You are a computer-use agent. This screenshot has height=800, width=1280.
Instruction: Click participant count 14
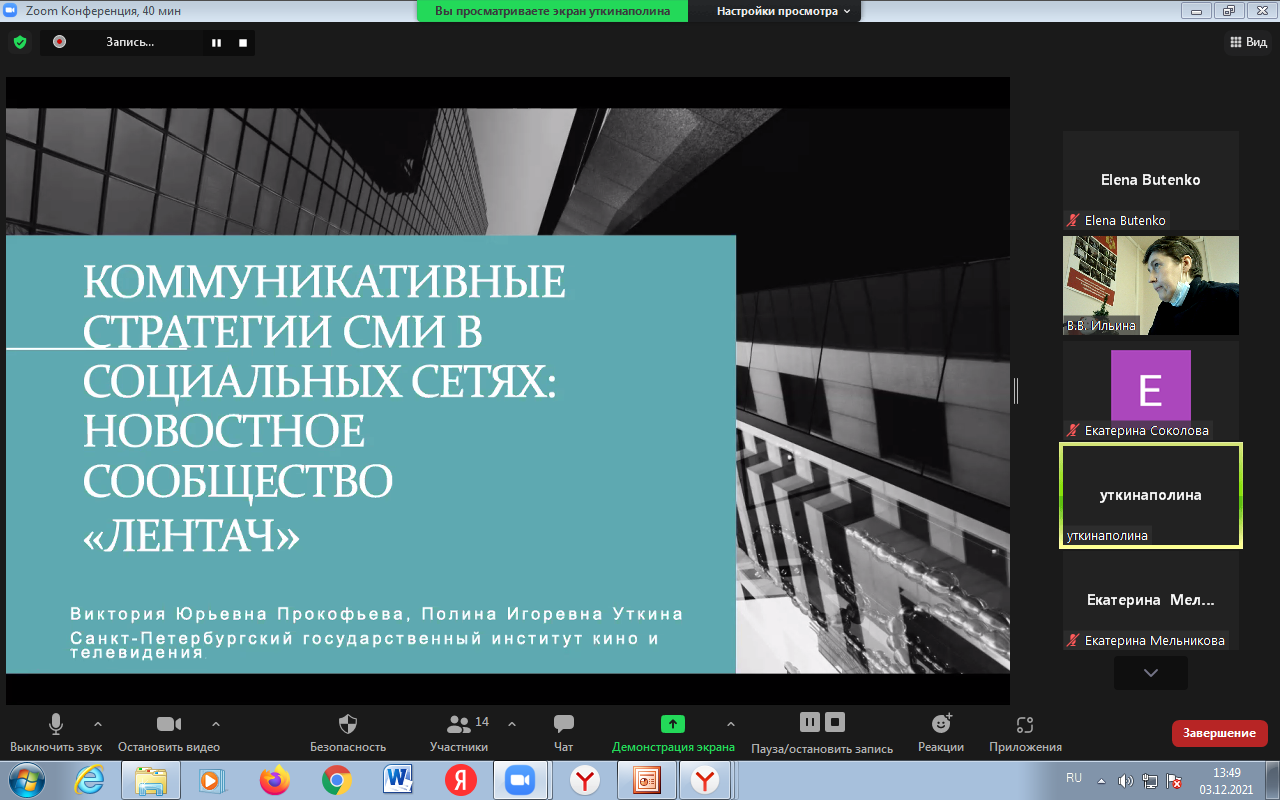point(482,721)
